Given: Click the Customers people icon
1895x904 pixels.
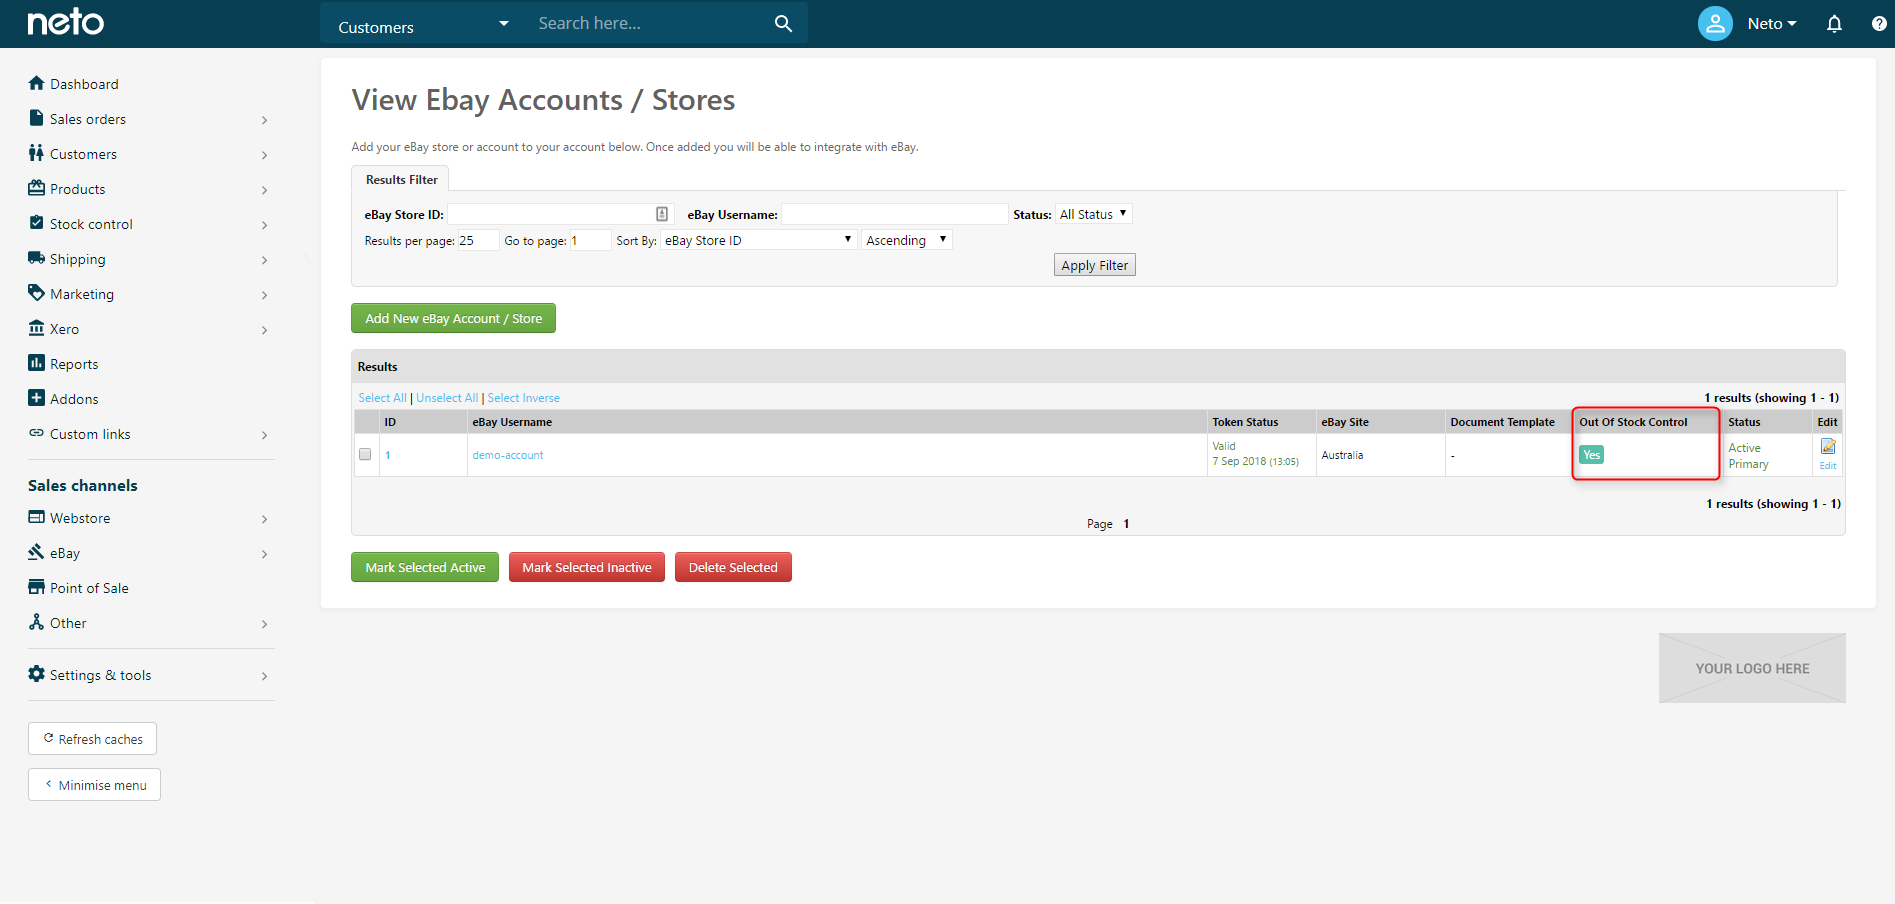Looking at the screenshot, I should pyautogui.click(x=37, y=153).
